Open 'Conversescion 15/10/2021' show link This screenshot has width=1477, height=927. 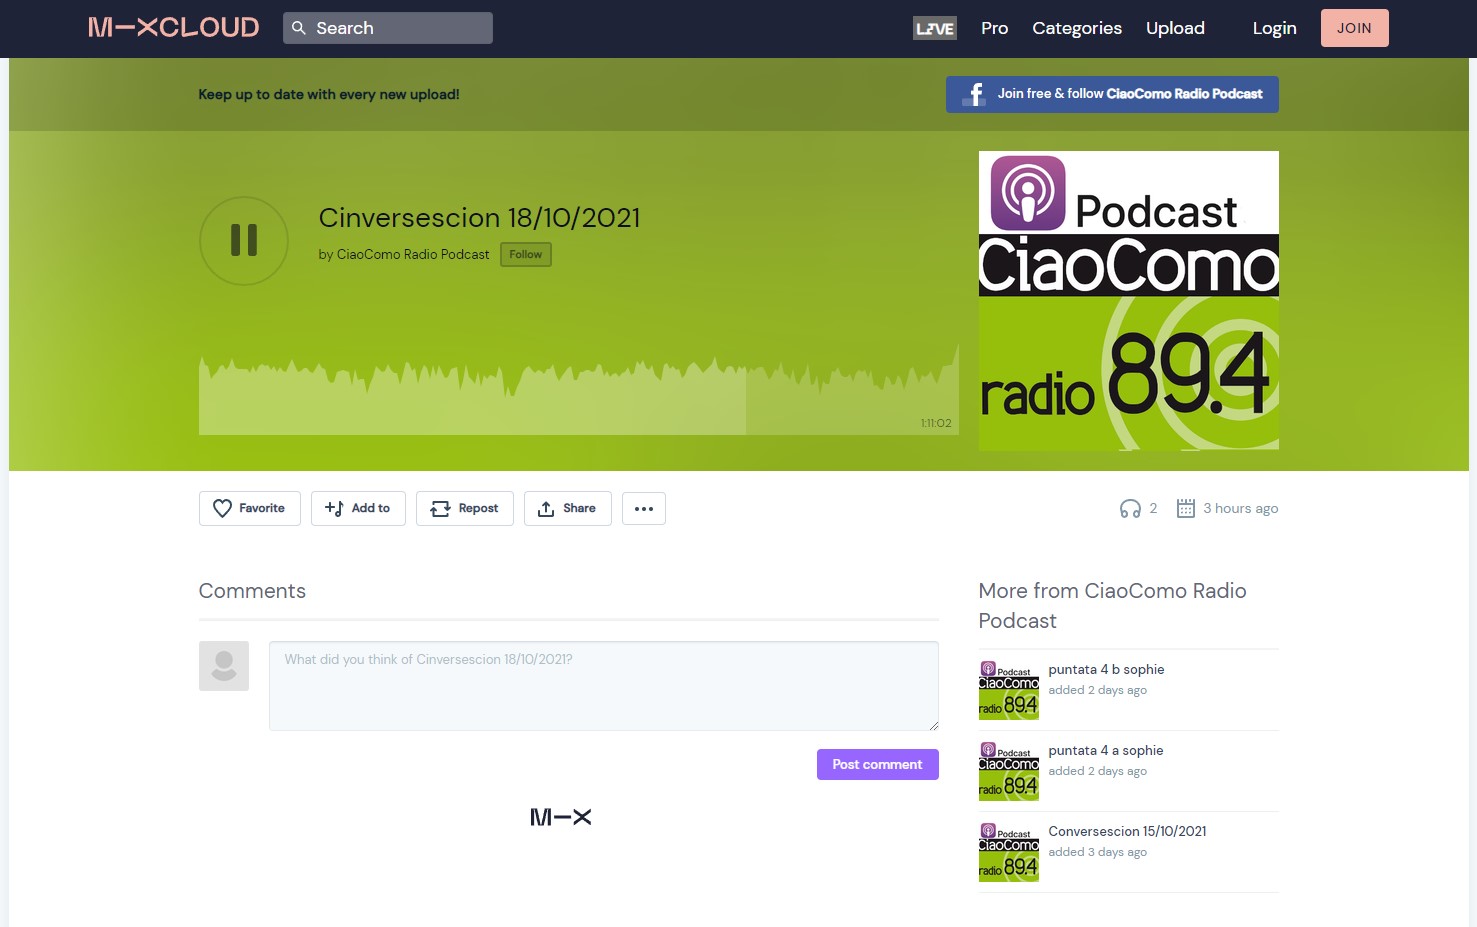[x=1127, y=831]
